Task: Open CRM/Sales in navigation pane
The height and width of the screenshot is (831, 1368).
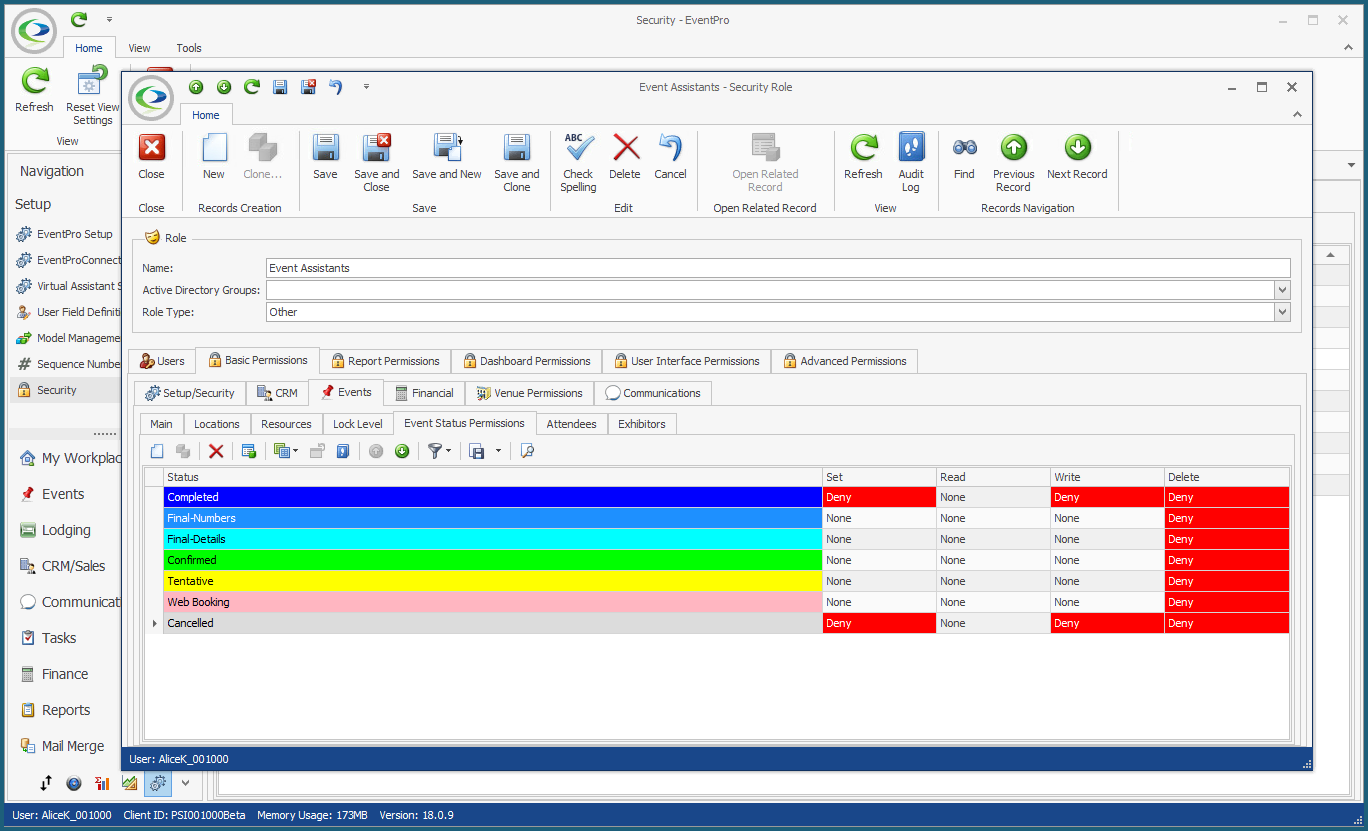Action: tap(73, 566)
